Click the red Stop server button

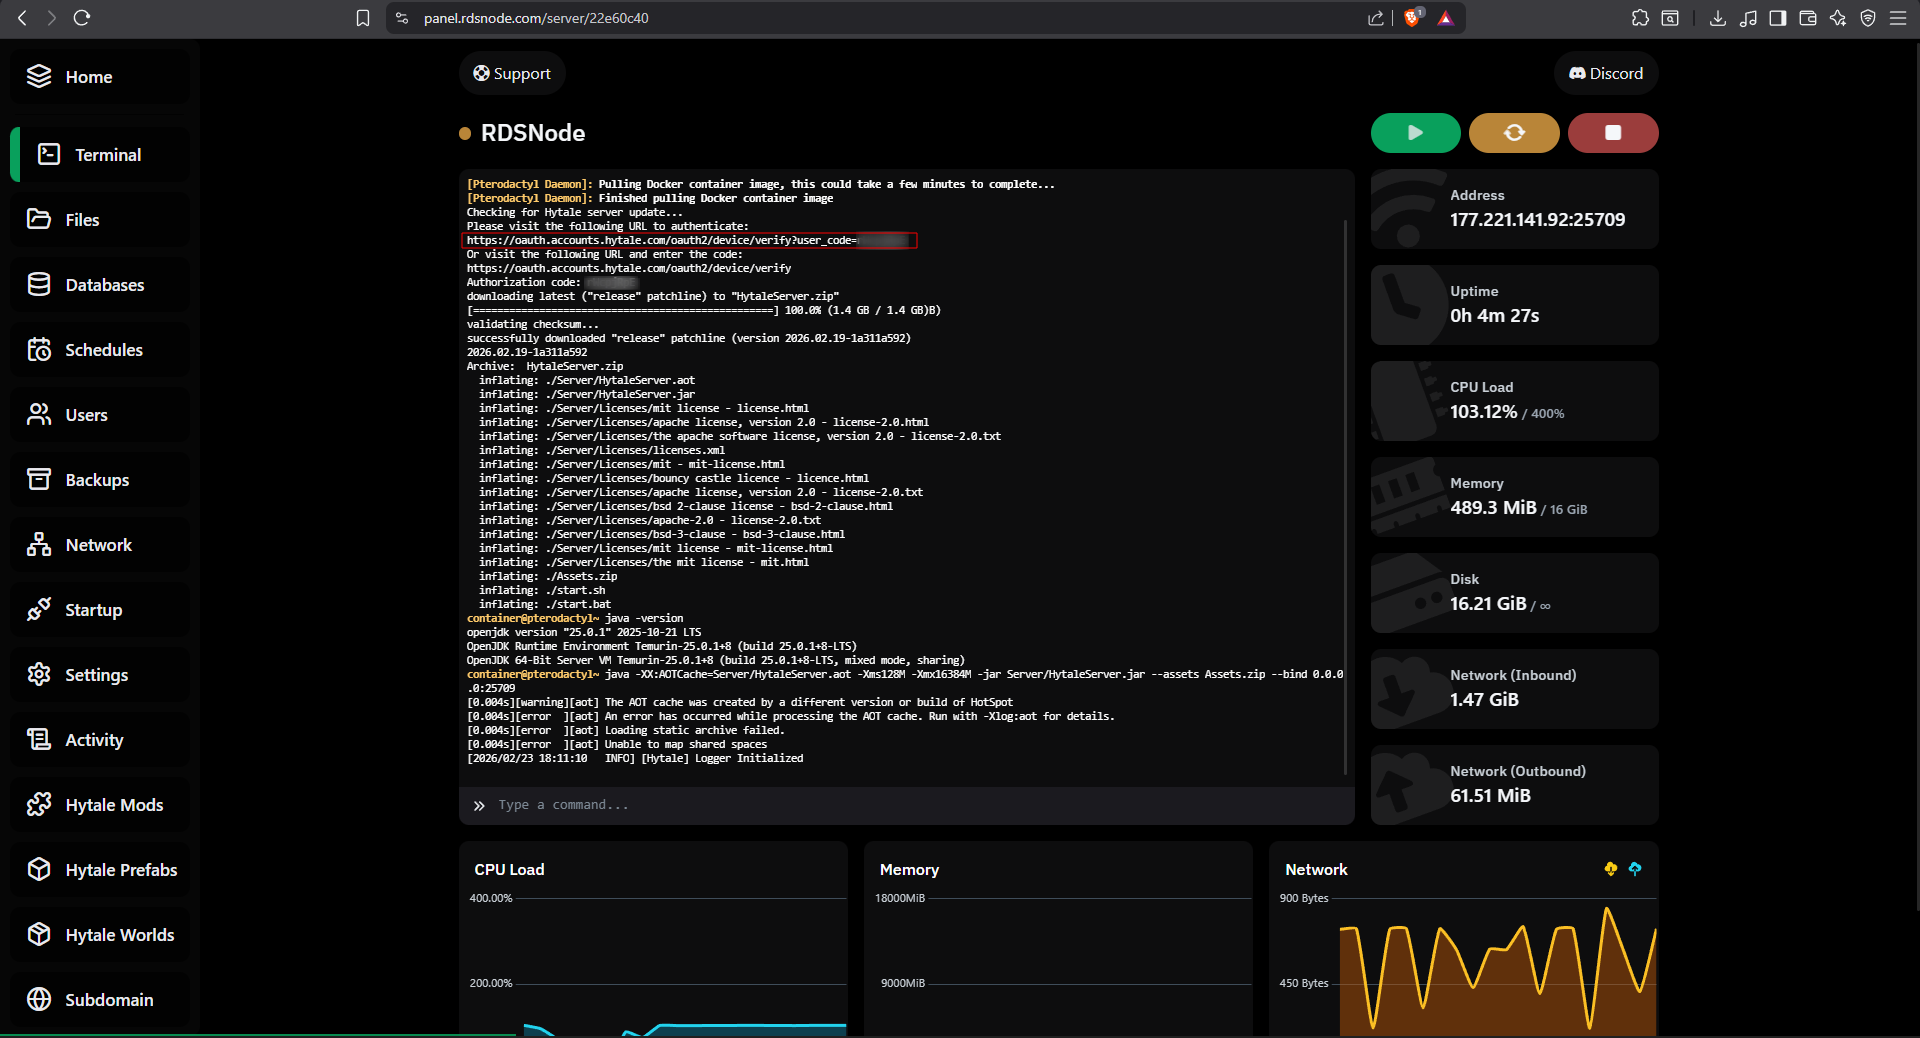(x=1612, y=133)
